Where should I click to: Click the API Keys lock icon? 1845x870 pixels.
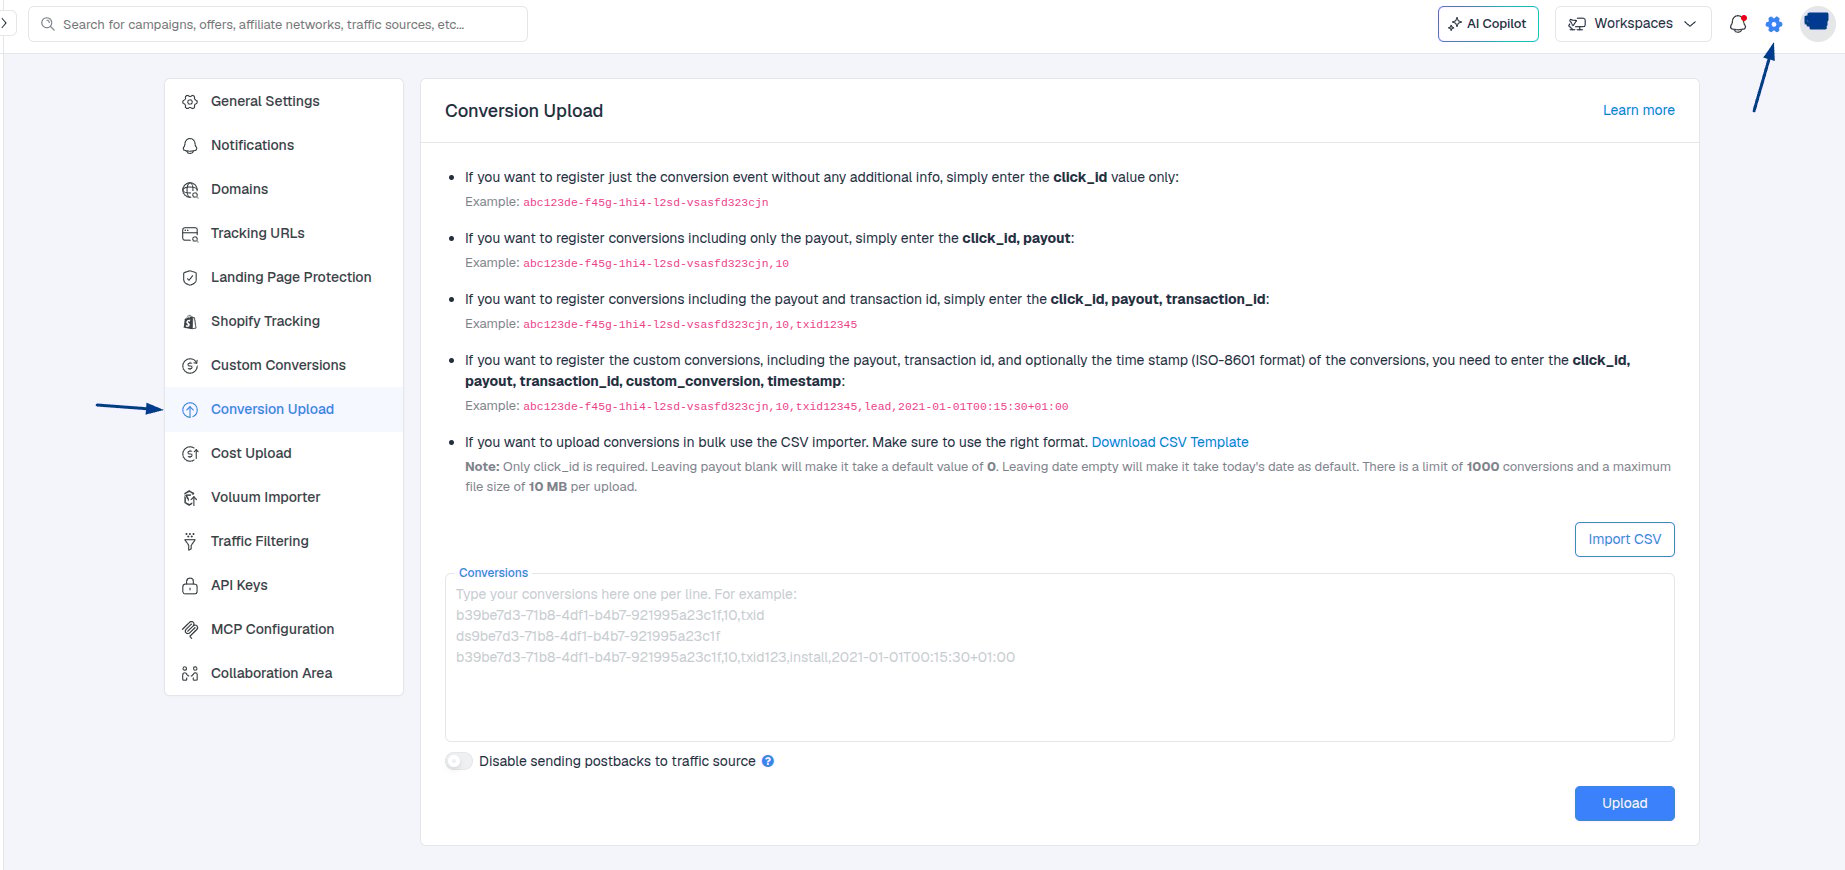tap(190, 586)
